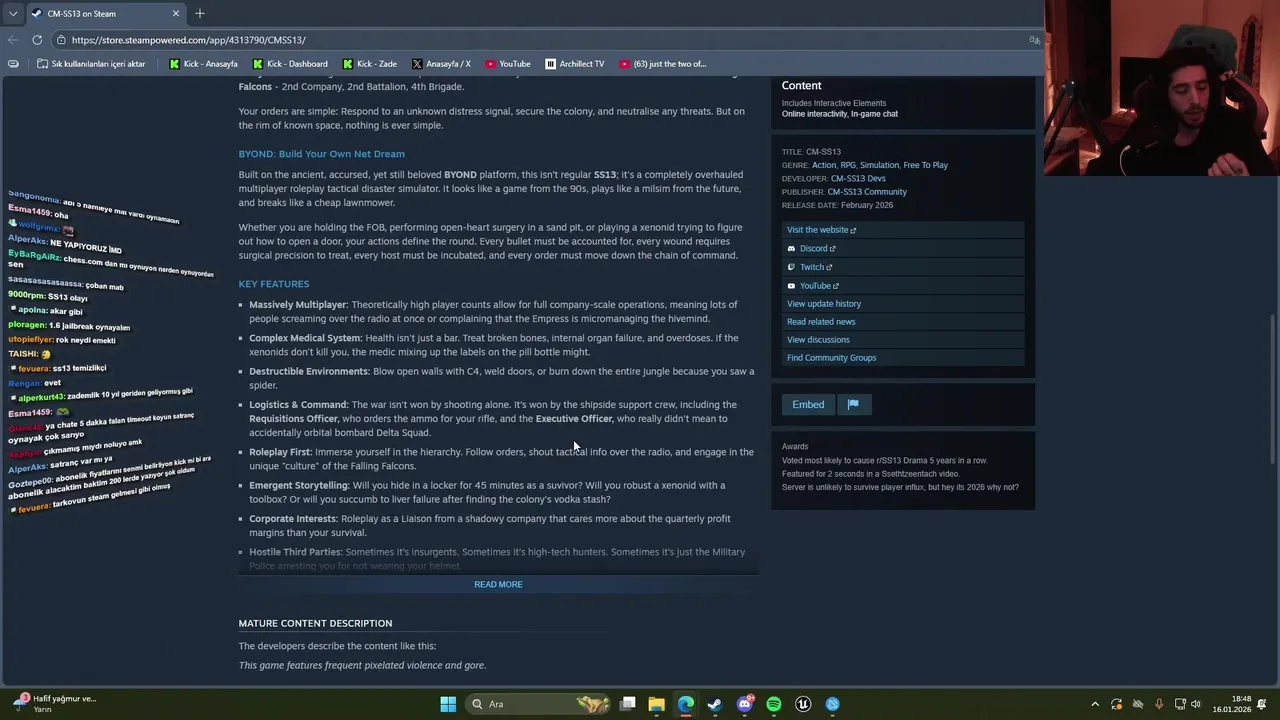Viewport: 1280px width, 720px height.
Task: Open Discord from the taskbar
Action: click(744, 704)
